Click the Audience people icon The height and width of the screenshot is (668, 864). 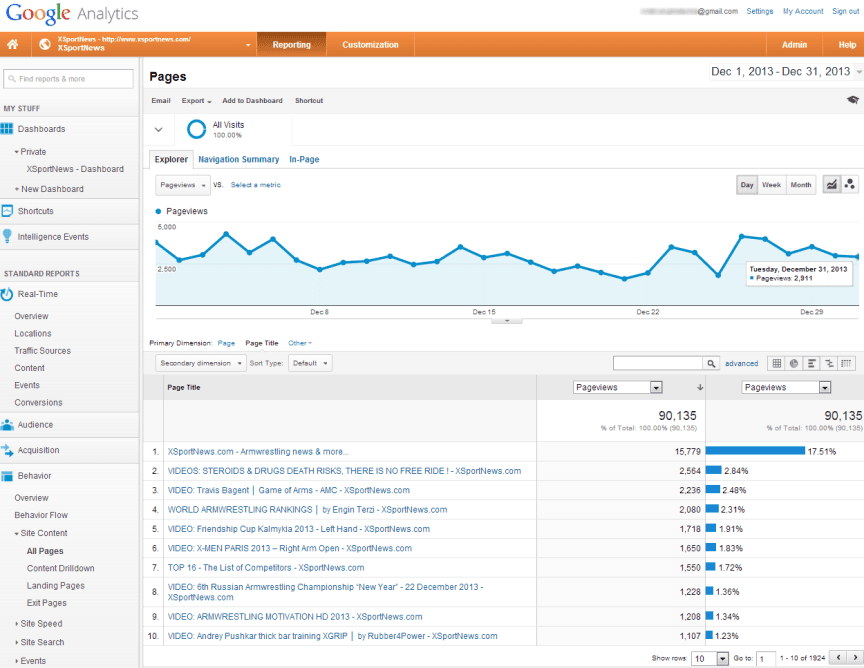[x=7, y=425]
